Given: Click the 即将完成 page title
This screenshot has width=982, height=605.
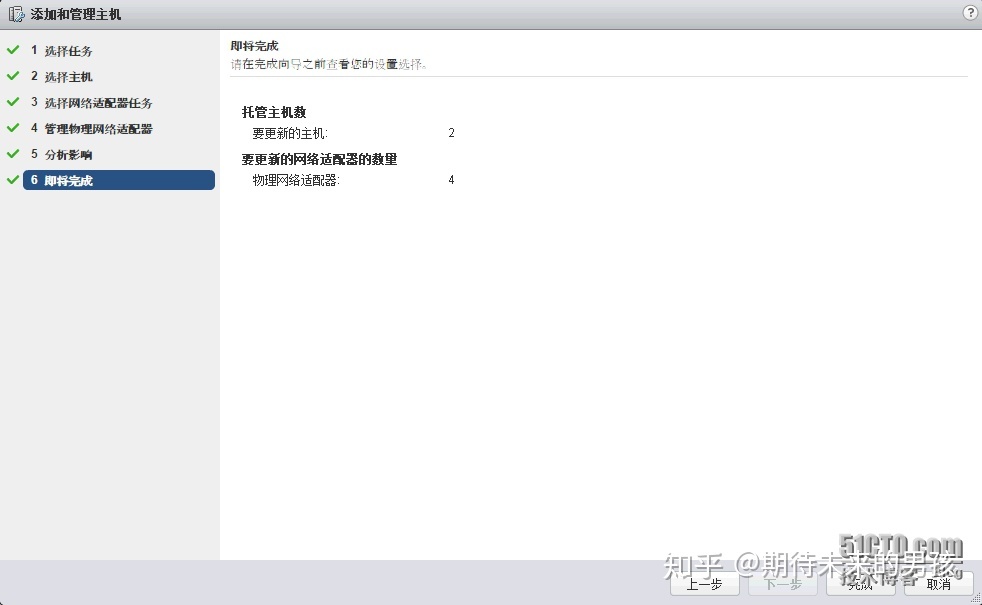Looking at the screenshot, I should point(254,46).
